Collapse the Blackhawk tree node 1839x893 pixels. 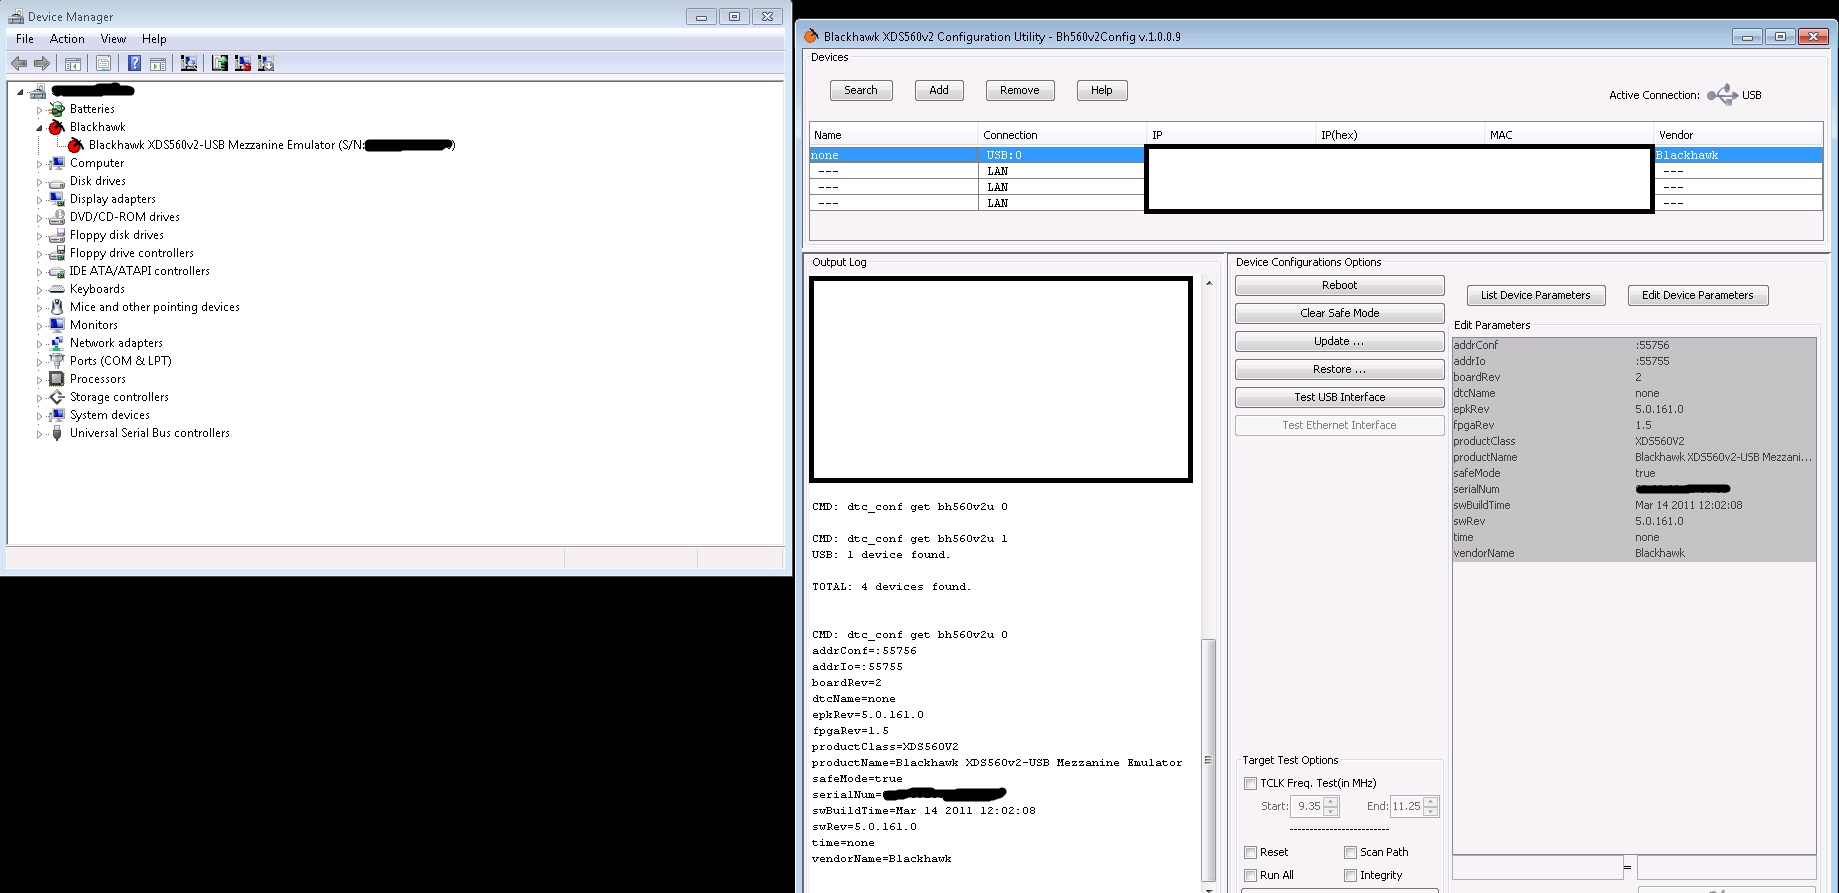(40, 128)
